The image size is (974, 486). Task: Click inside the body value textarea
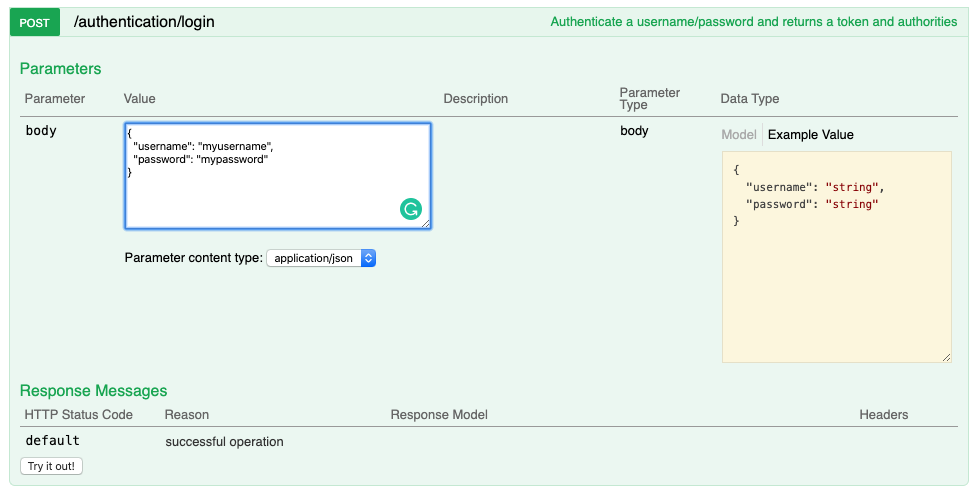coord(278,176)
